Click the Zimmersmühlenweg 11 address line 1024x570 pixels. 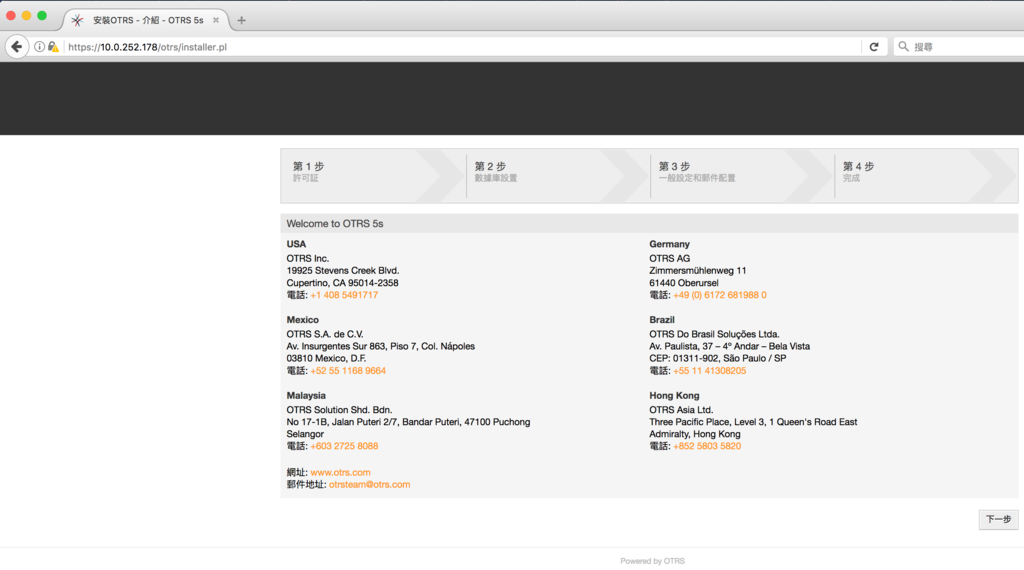(697, 271)
